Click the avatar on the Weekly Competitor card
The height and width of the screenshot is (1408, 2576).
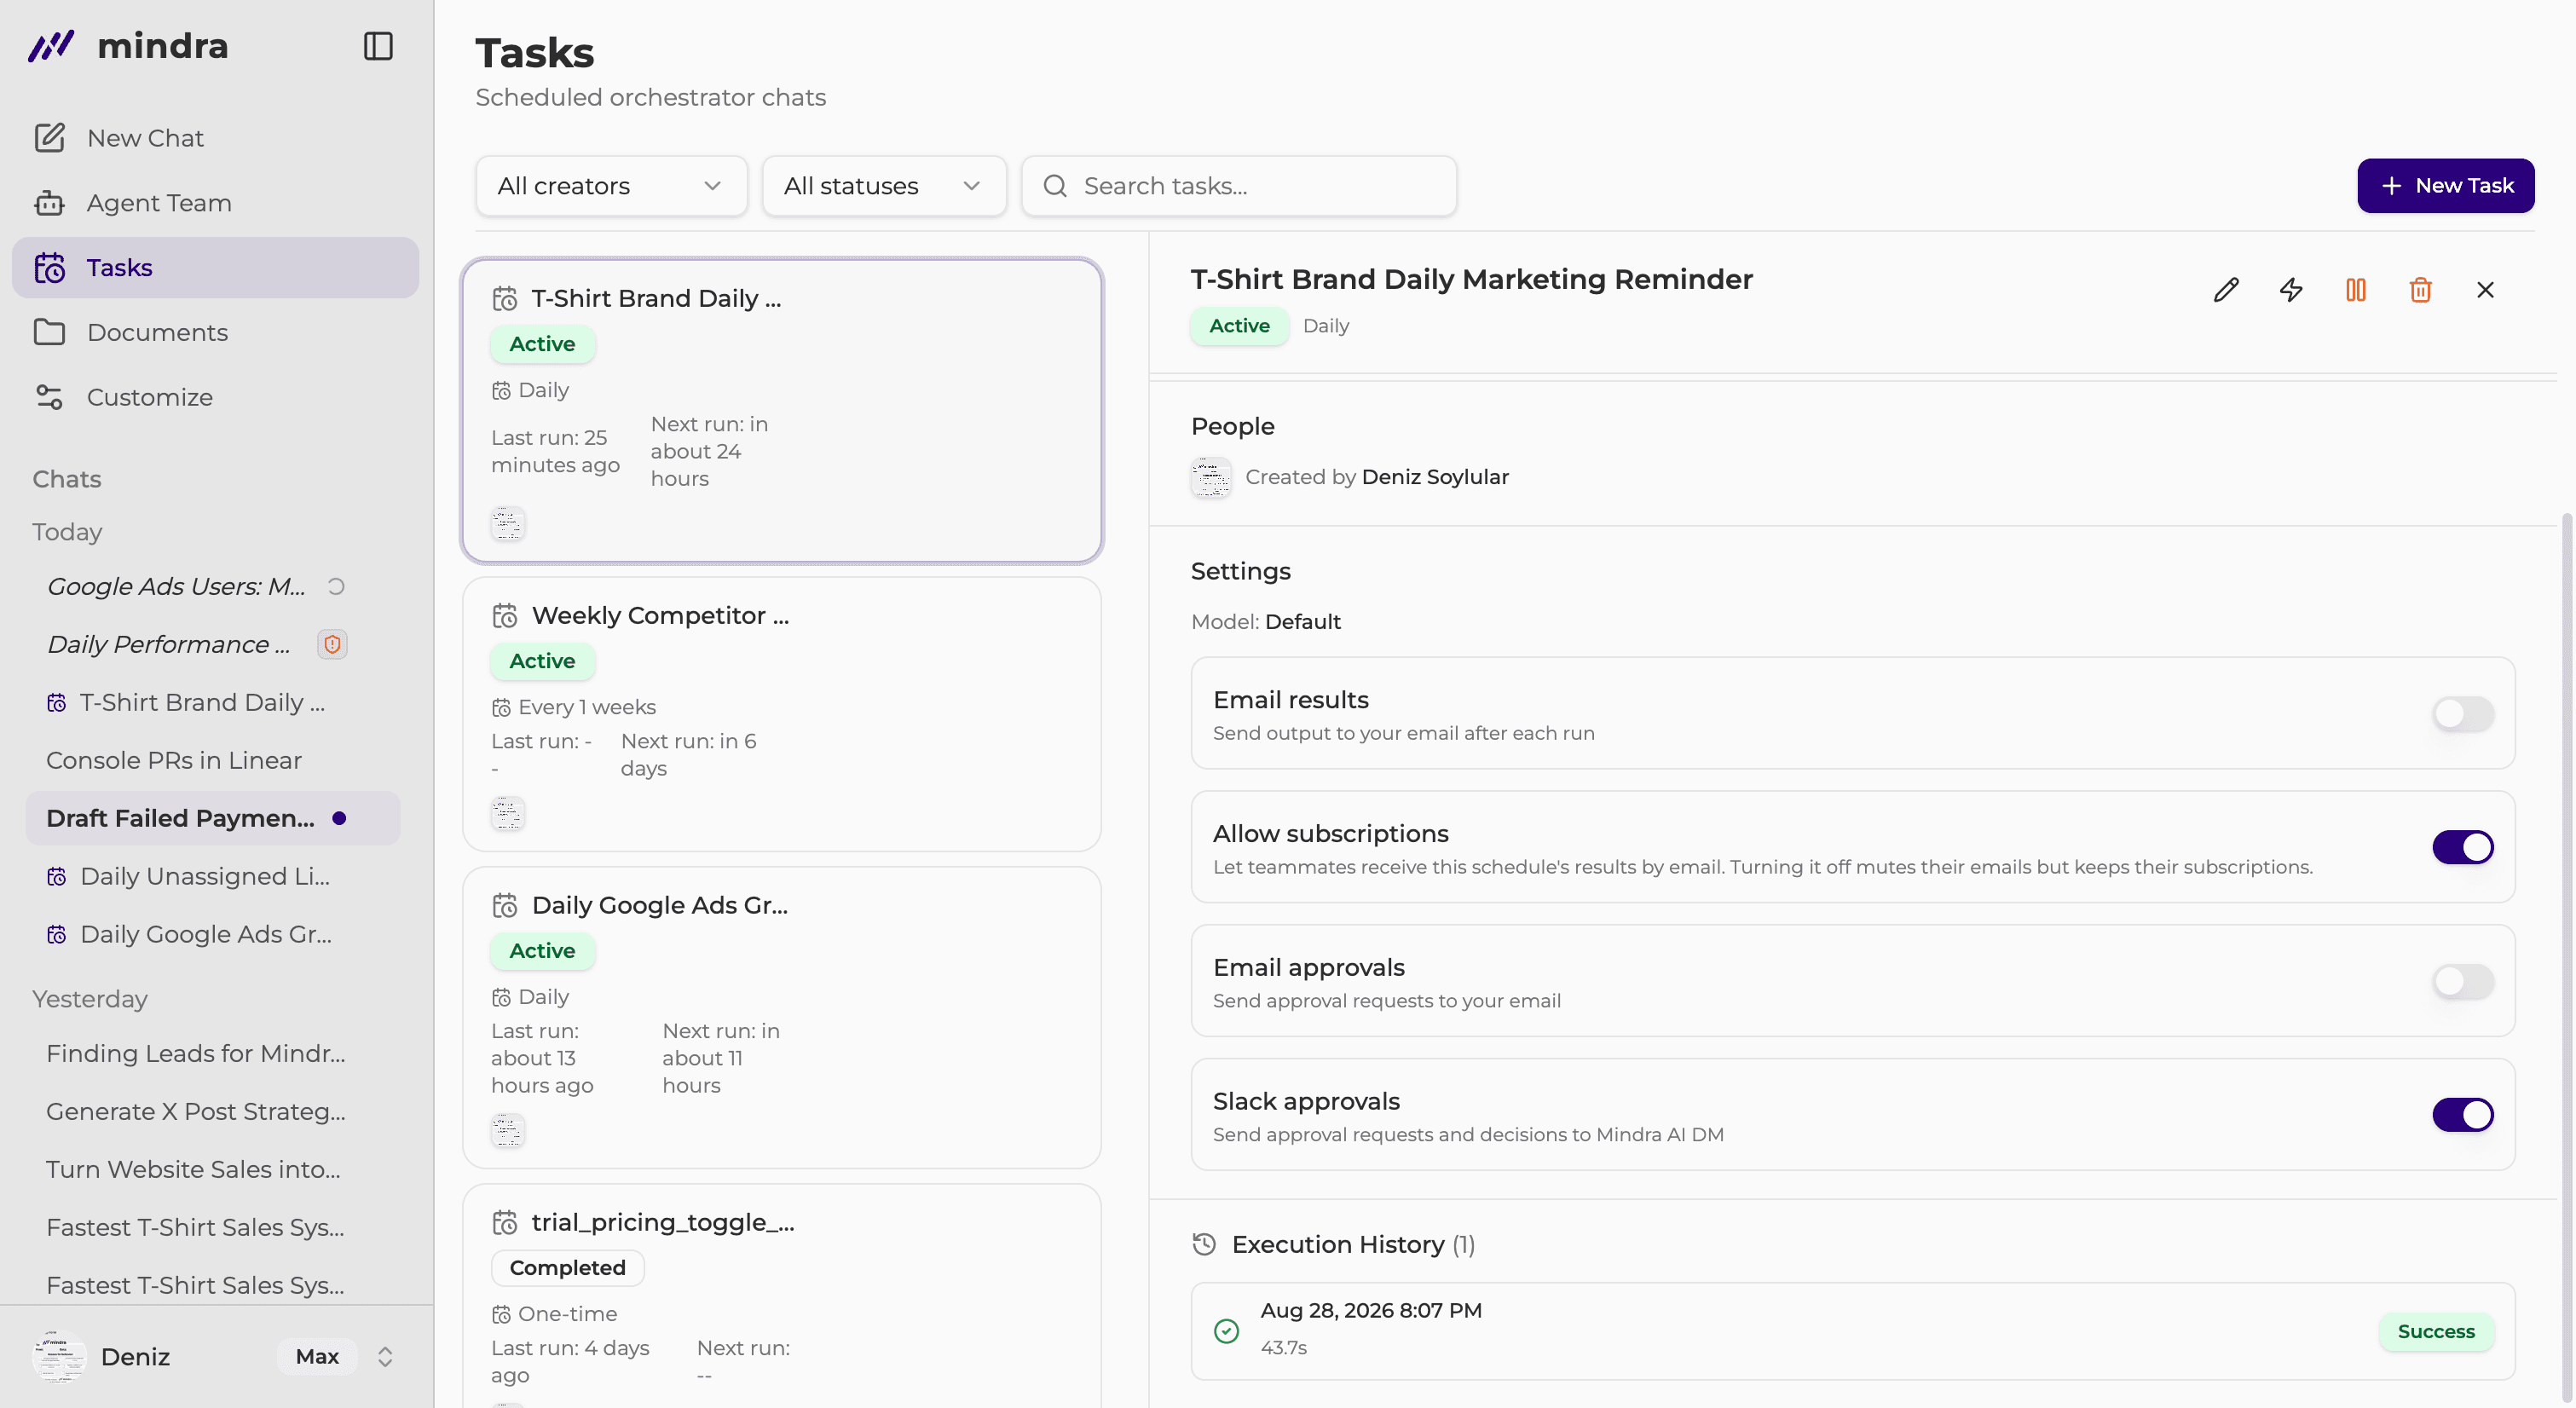[508, 814]
